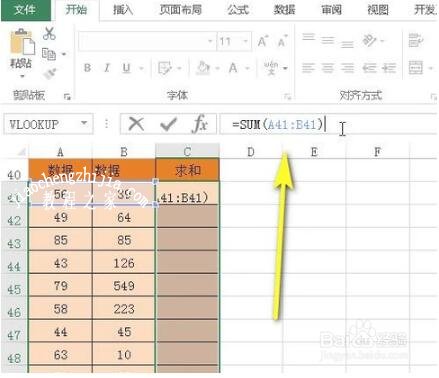This screenshot has height=378, width=439.
Task: Click cell containing 549
Action: [x=124, y=286]
